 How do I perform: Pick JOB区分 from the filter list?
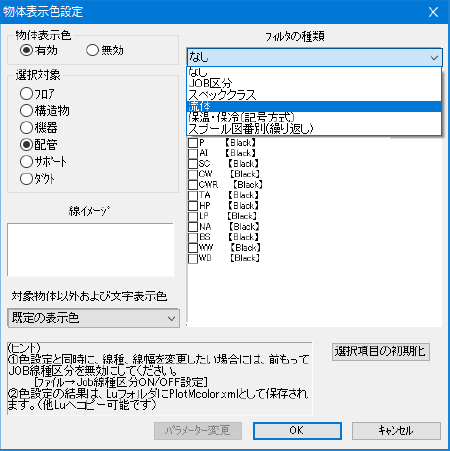[314, 83]
